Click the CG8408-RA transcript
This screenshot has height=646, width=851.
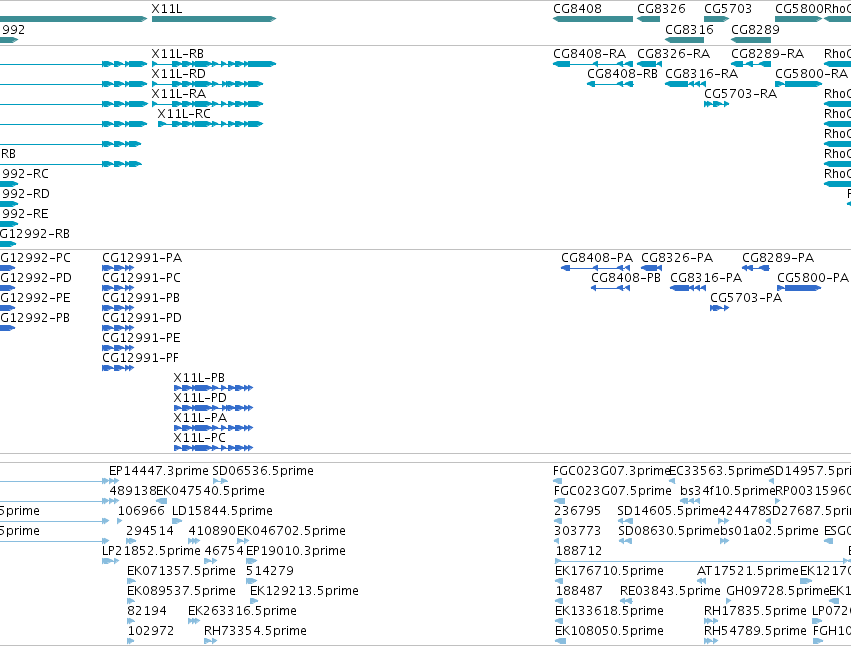tap(593, 64)
